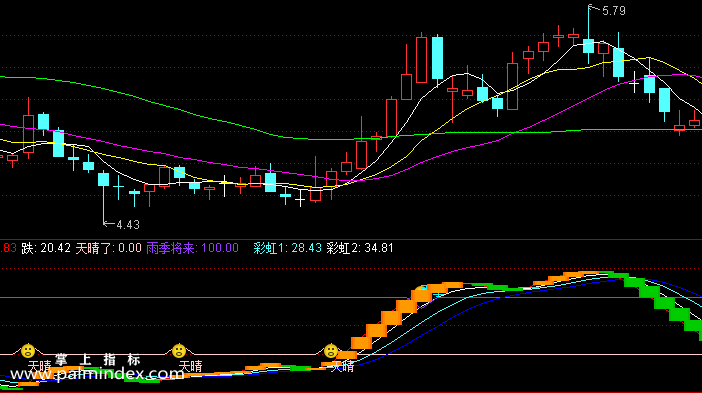Click the 掌上指标 watermark text

coord(98,359)
